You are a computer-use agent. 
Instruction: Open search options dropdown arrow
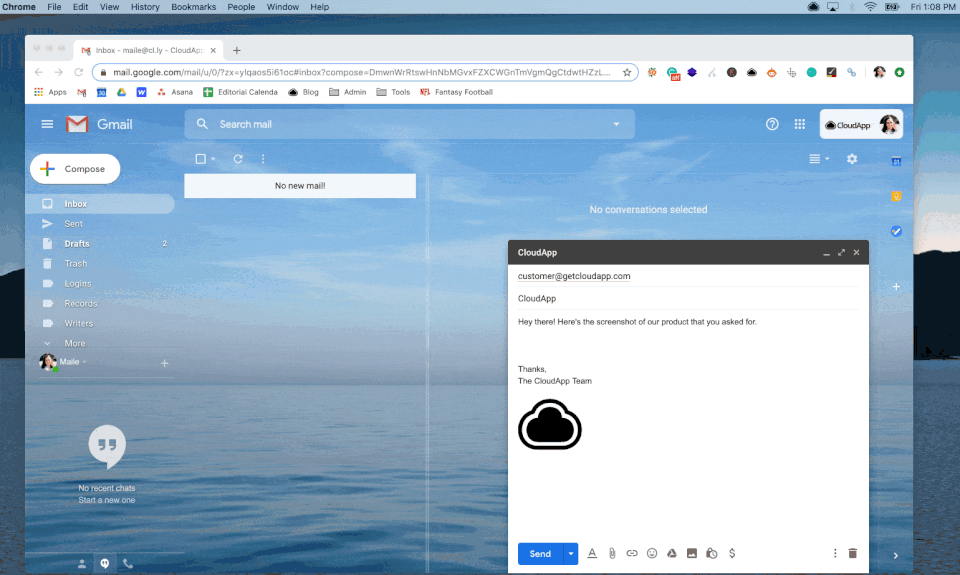[x=616, y=124]
